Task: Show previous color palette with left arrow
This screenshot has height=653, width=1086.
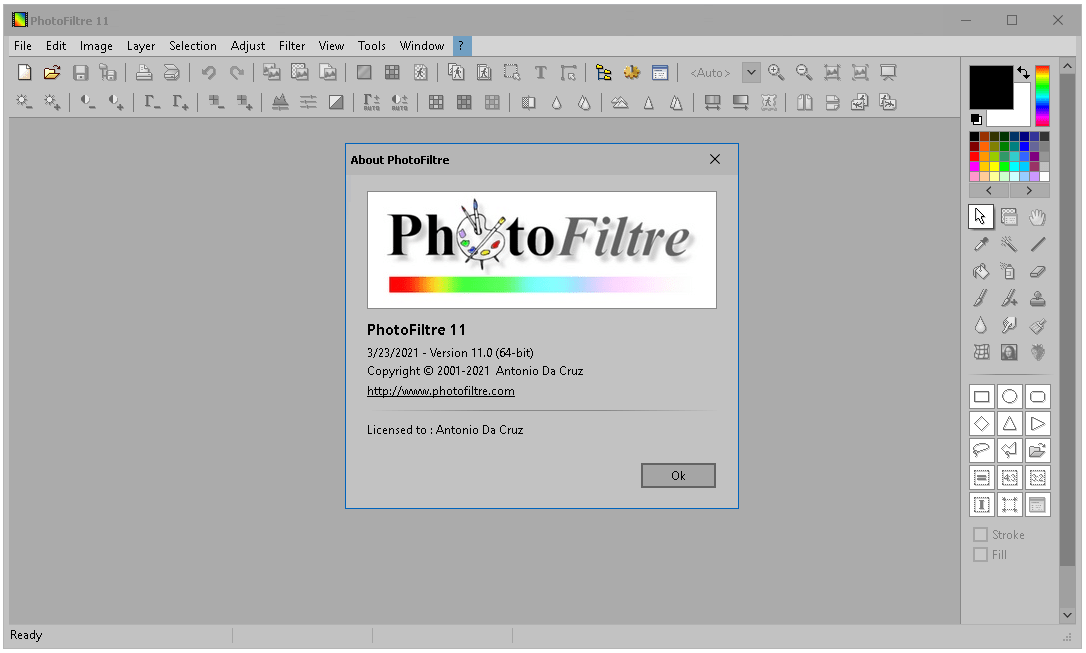Action: point(988,190)
